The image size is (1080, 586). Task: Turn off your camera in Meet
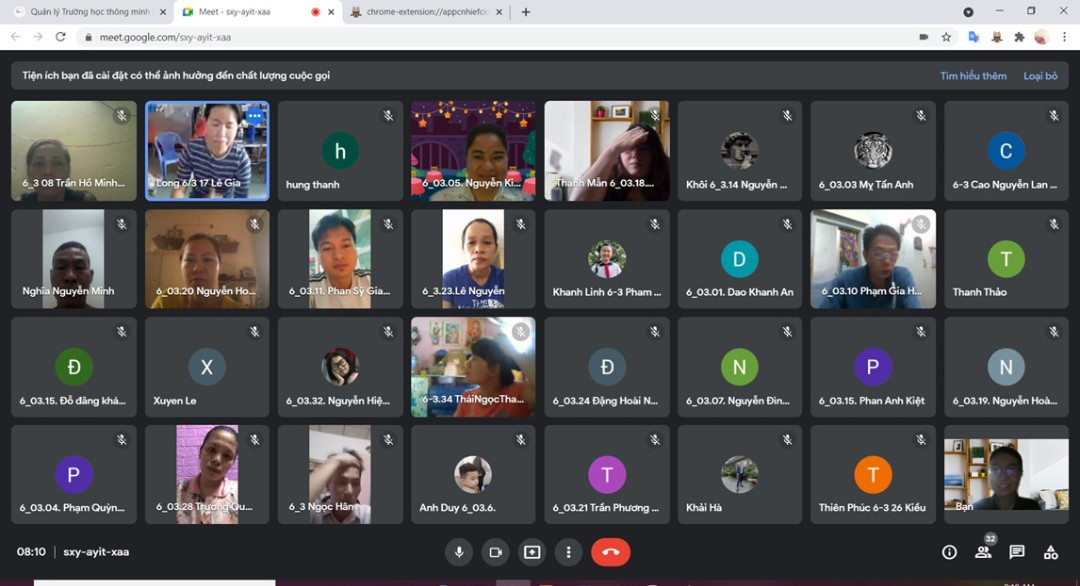495,552
